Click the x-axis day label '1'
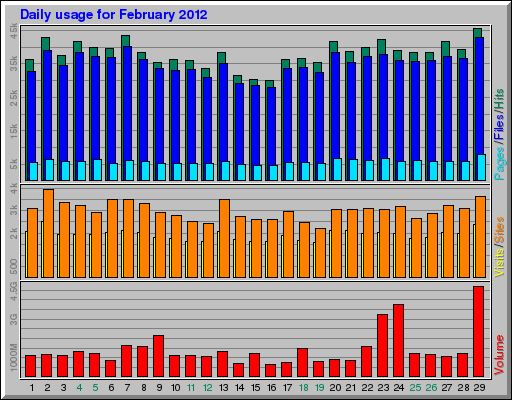 click(32, 388)
